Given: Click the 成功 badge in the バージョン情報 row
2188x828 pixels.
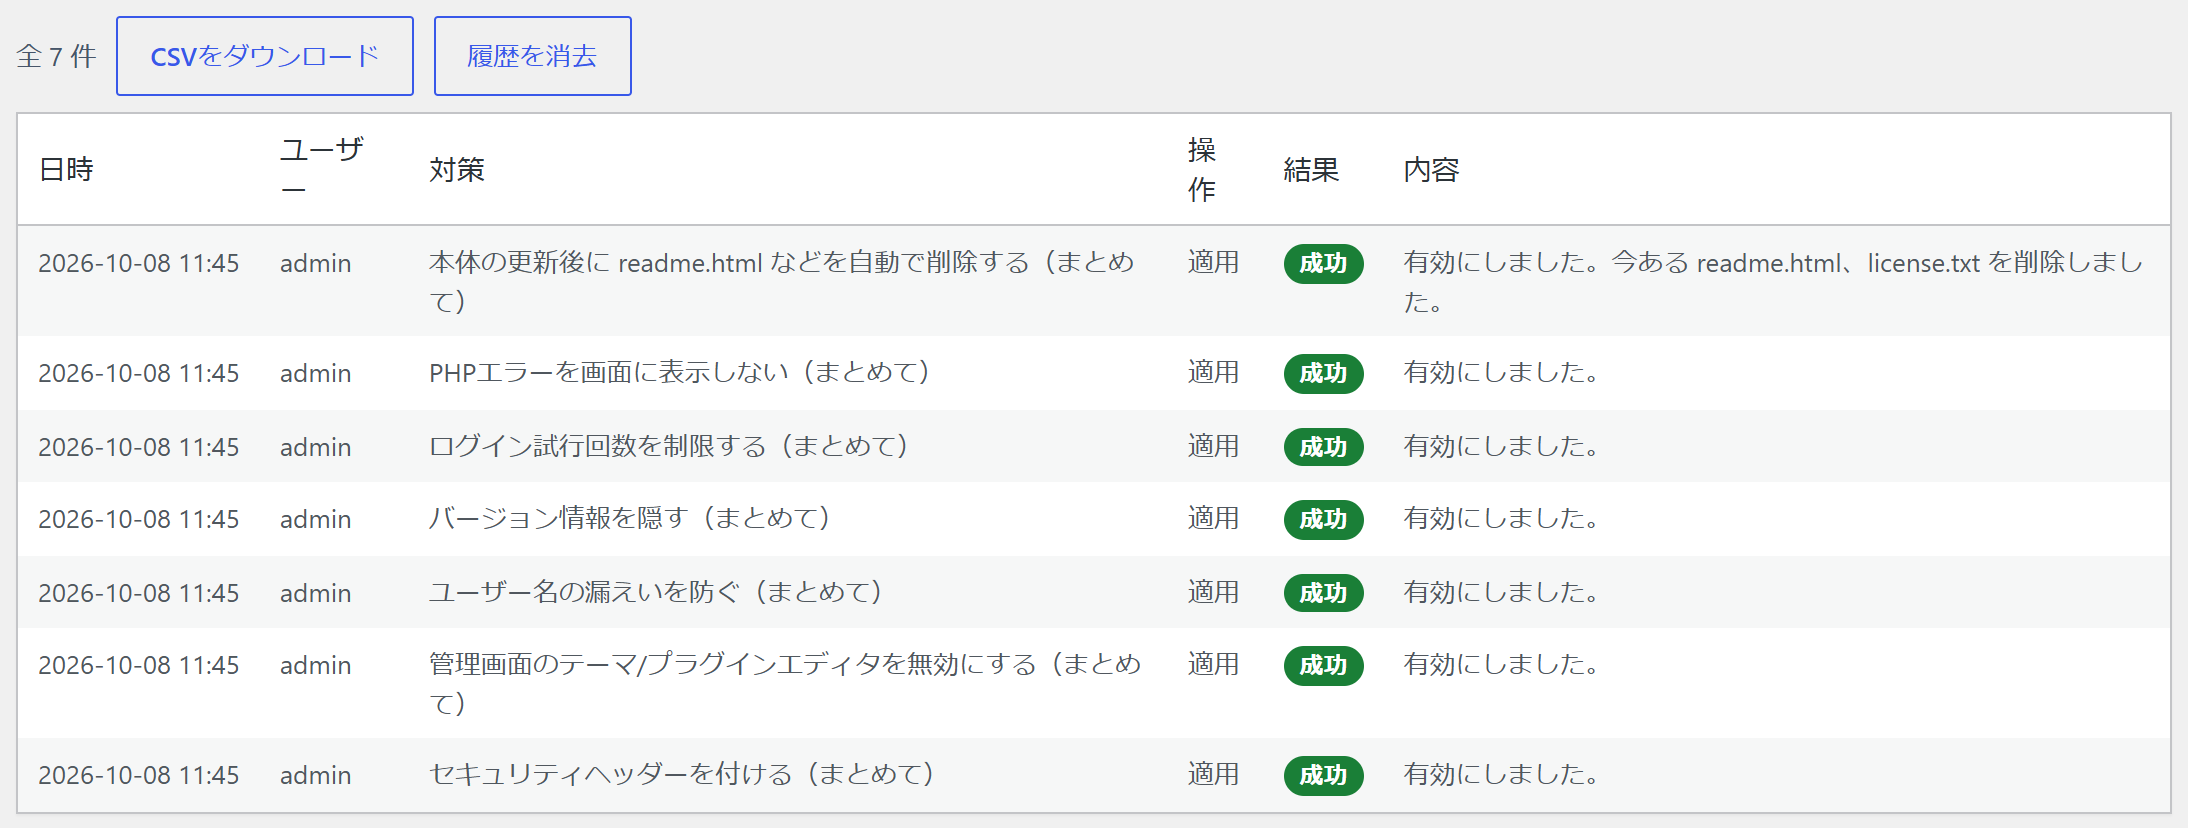Looking at the screenshot, I should click(x=1323, y=519).
